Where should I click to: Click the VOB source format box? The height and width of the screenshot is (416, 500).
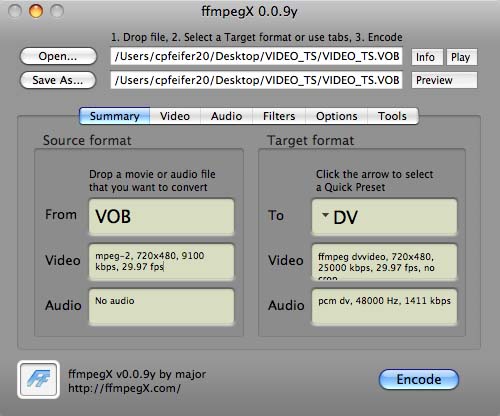click(161, 217)
